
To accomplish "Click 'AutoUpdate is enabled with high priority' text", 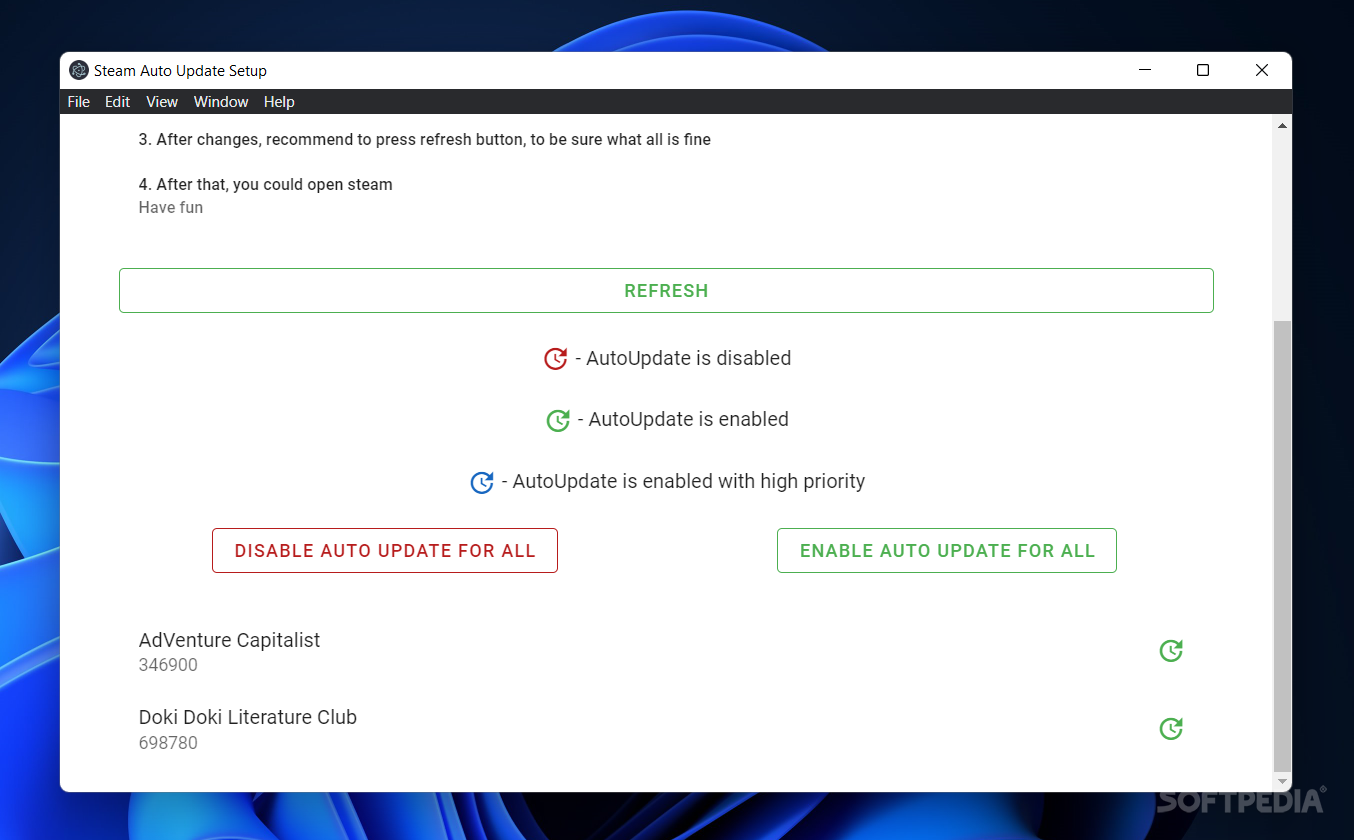I will [x=683, y=481].
